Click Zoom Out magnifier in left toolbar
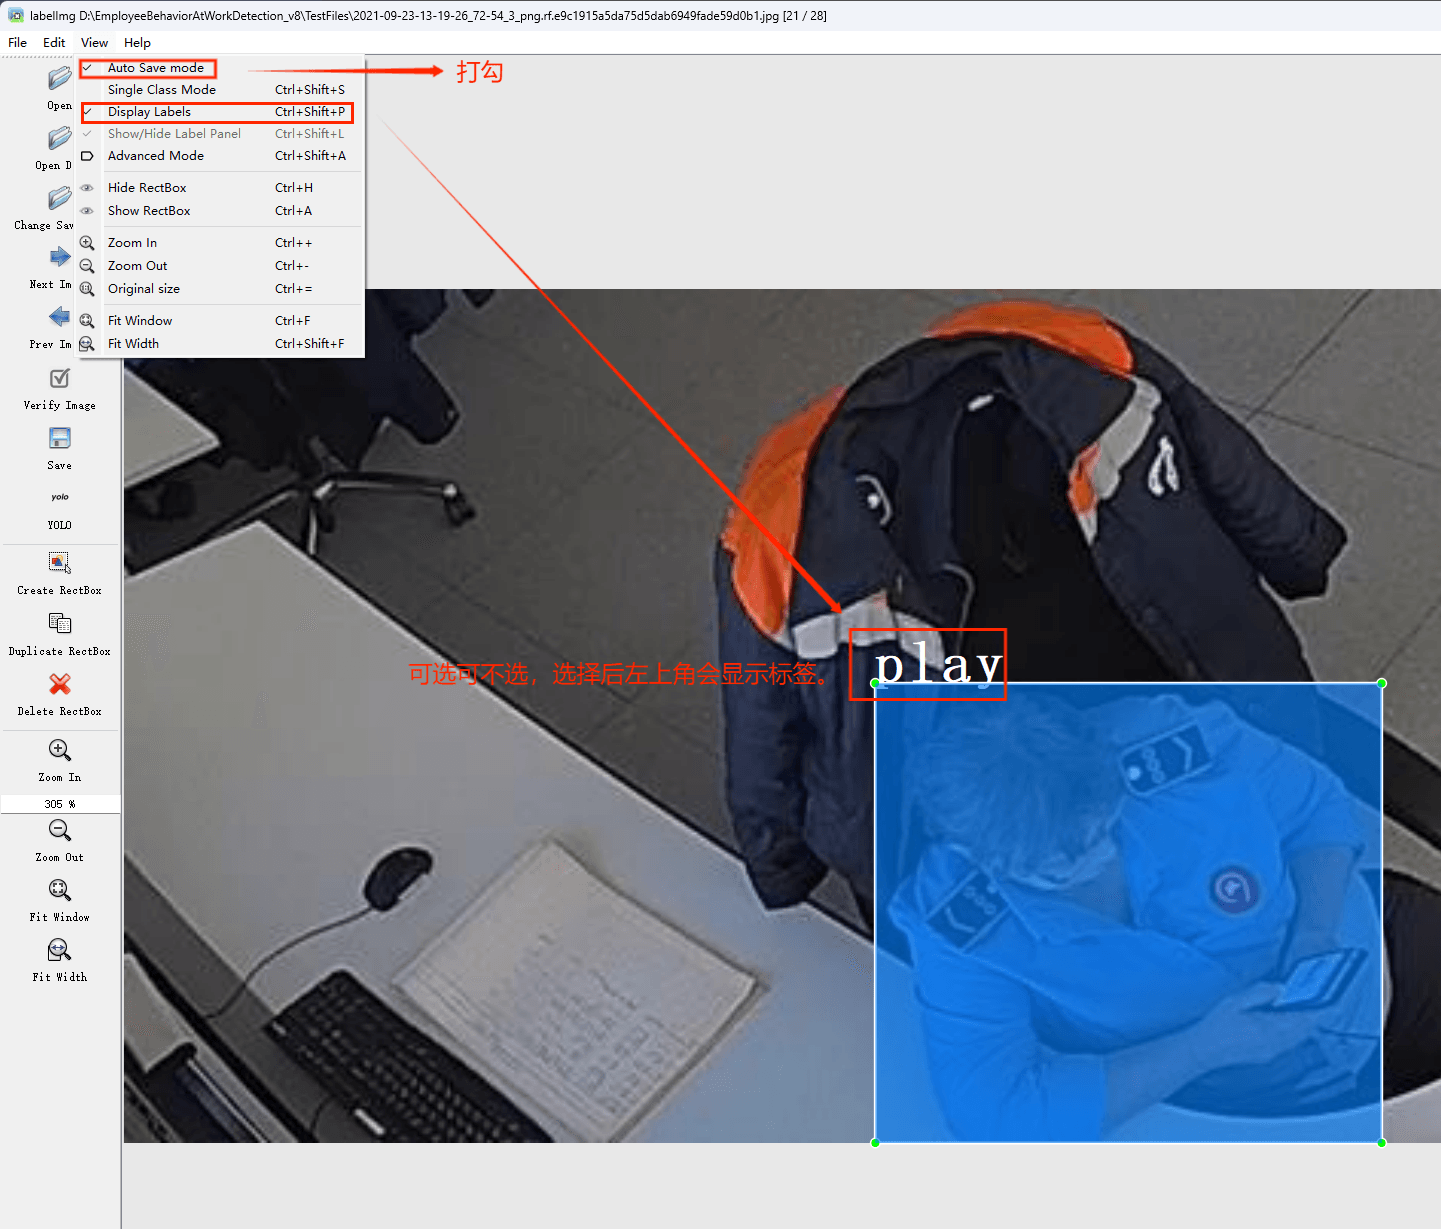1441x1229 pixels. [x=60, y=830]
